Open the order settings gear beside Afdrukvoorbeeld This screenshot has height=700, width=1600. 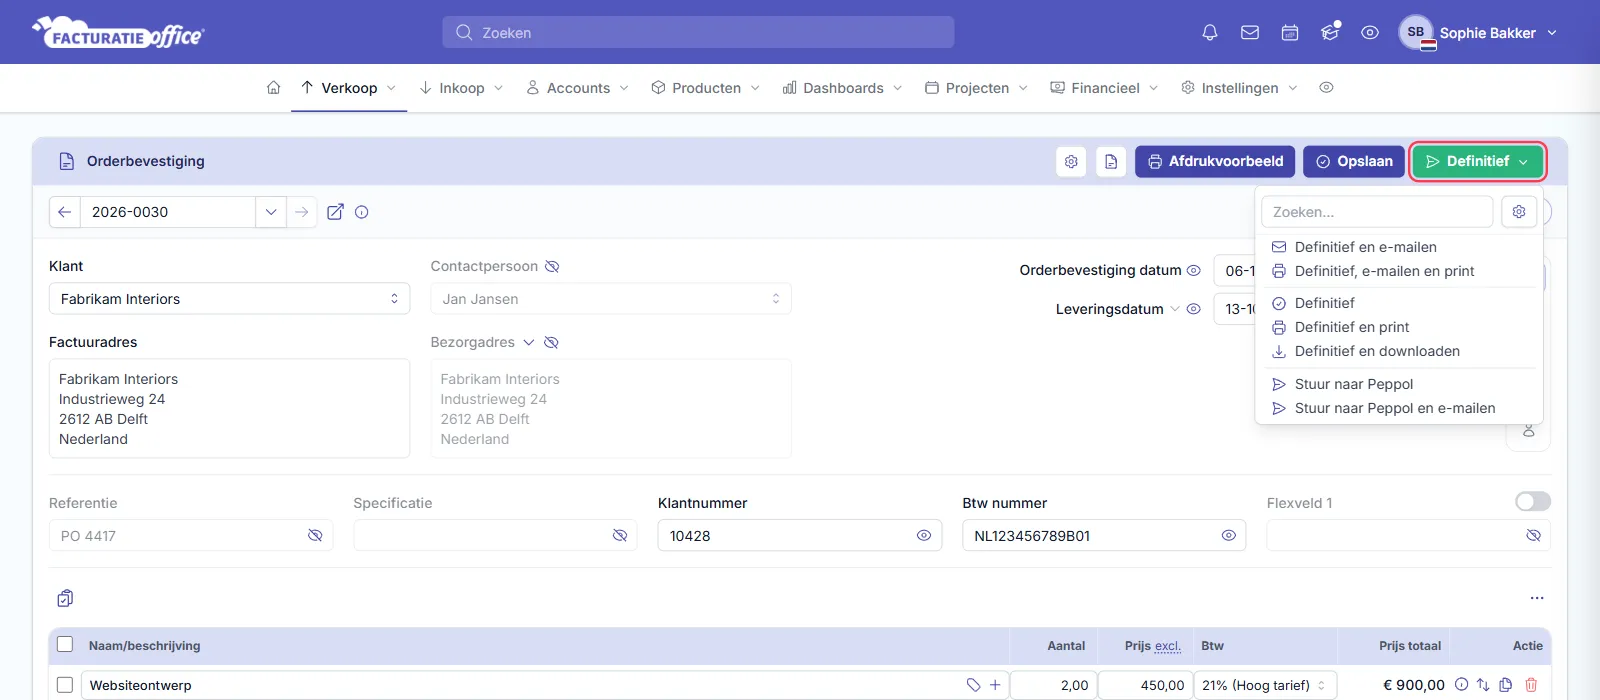(x=1071, y=162)
